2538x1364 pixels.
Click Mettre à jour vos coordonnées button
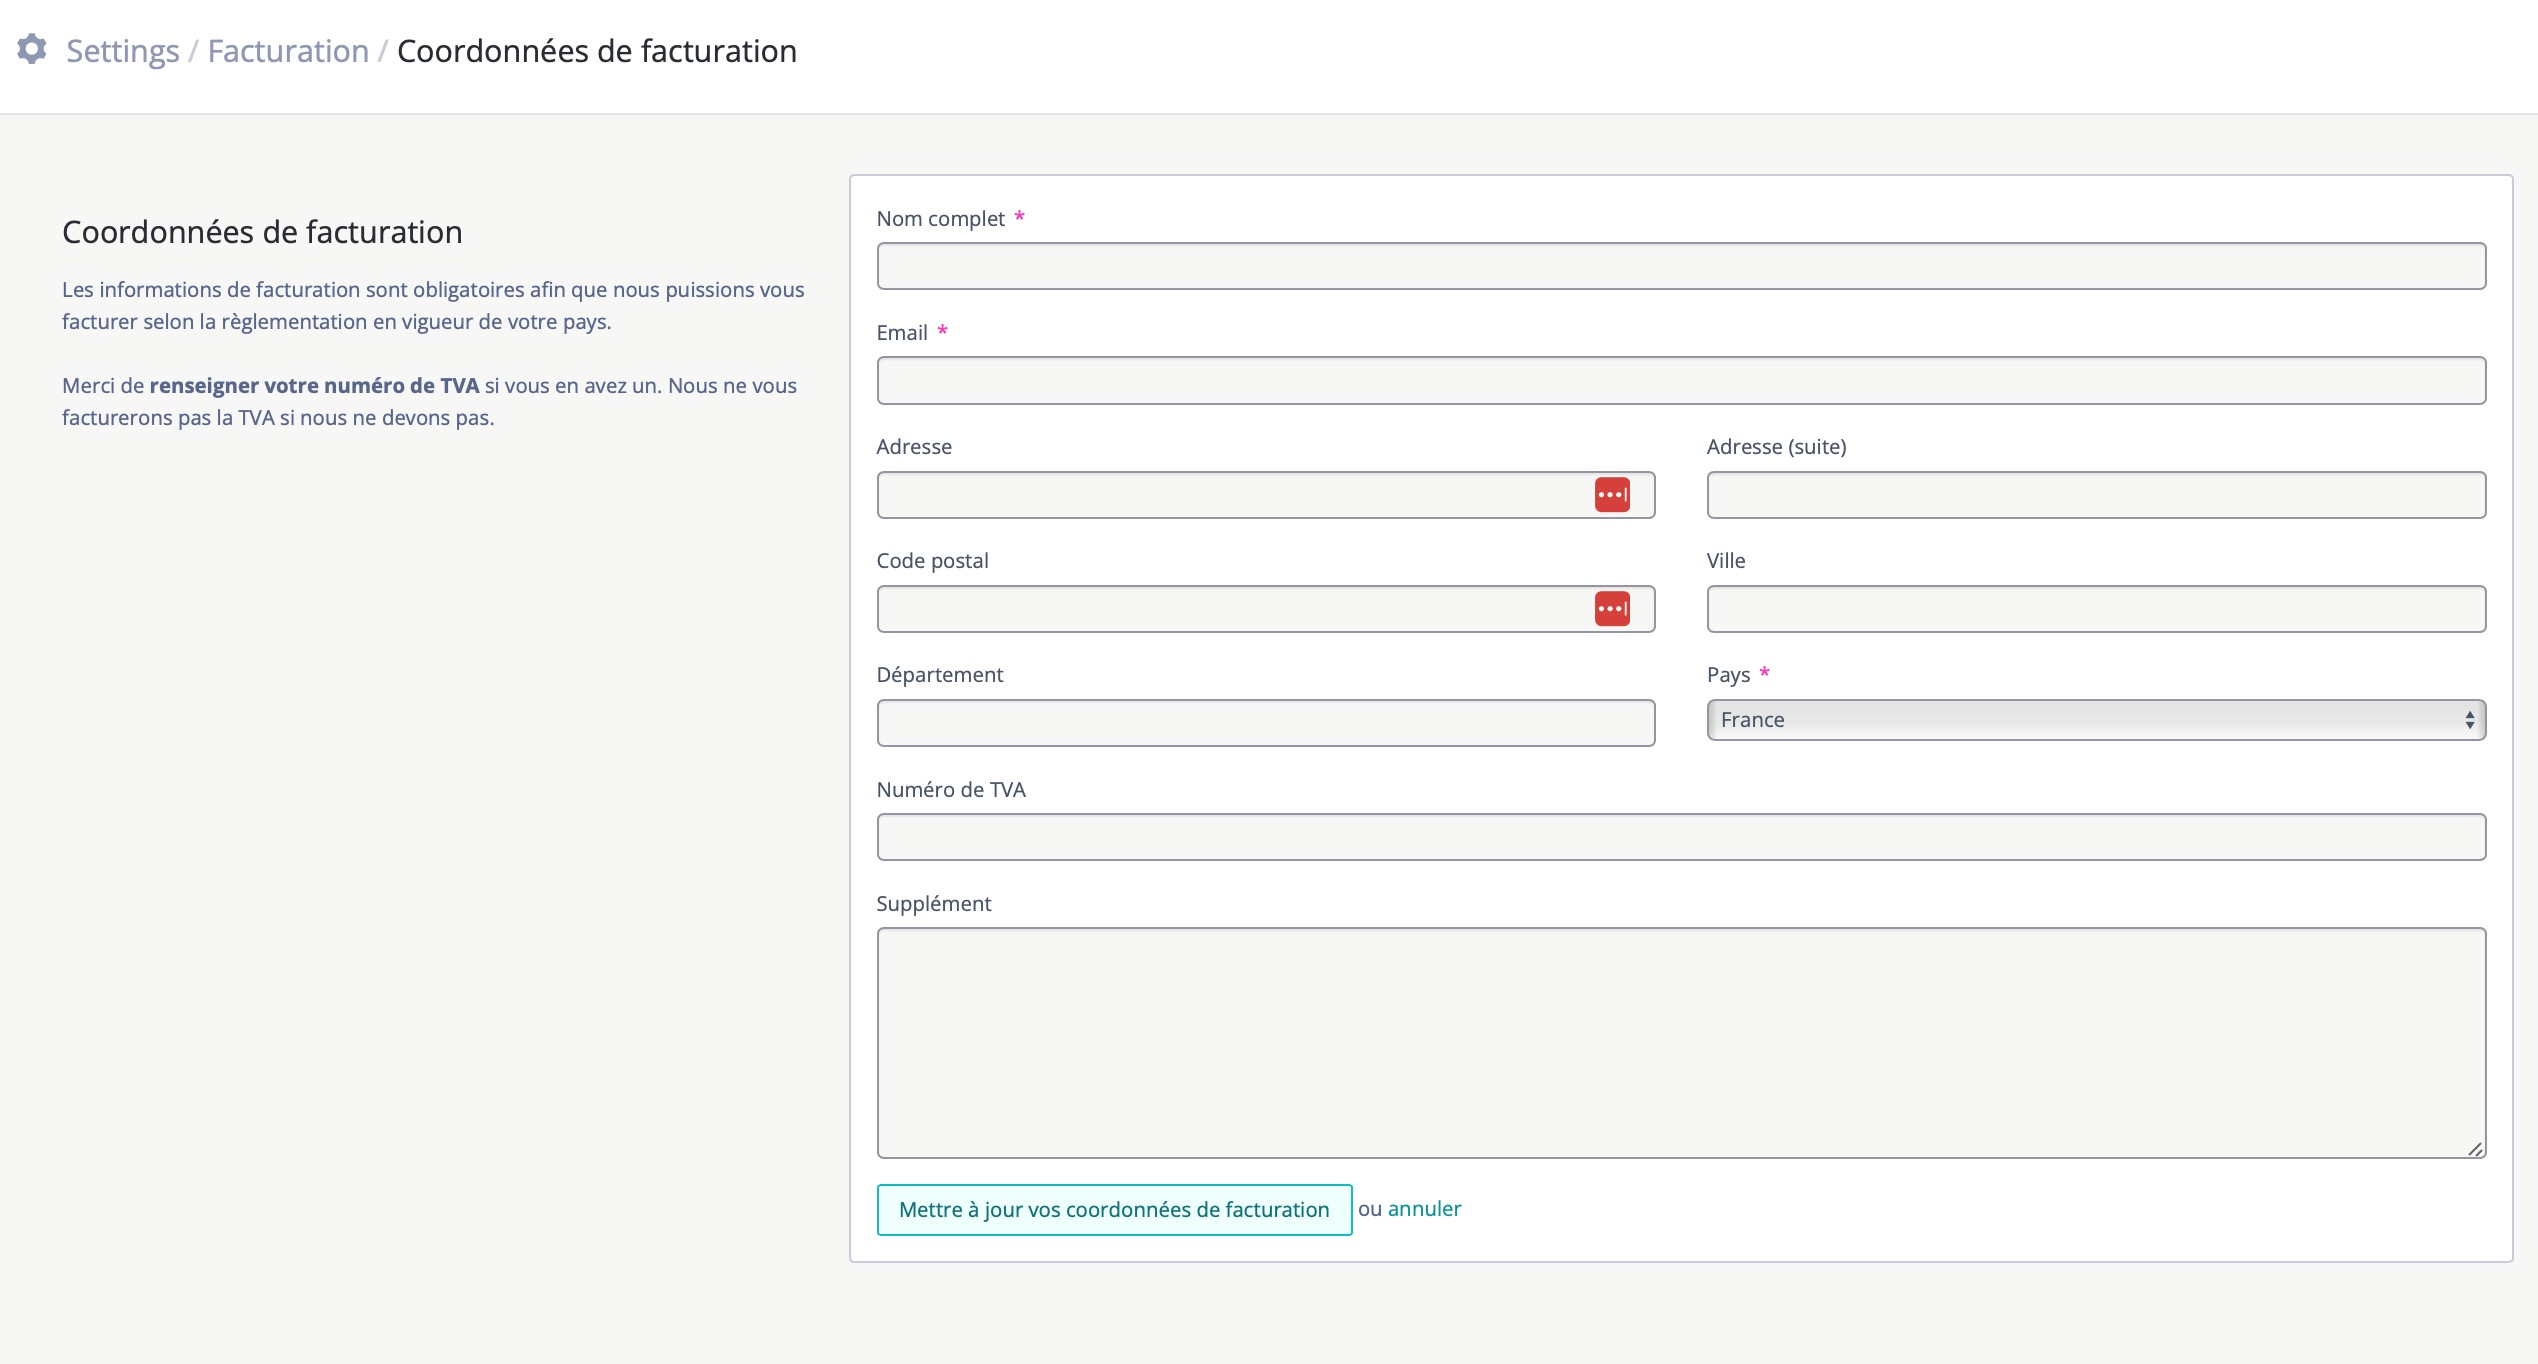click(1114, 1210)
